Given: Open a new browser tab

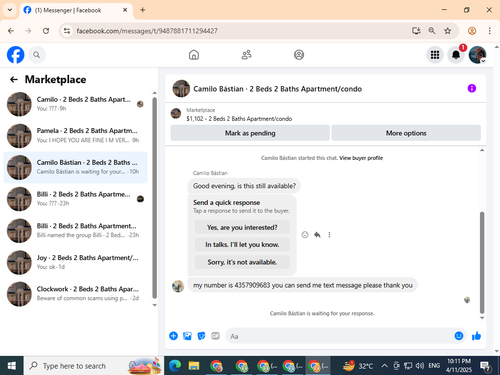Looking at the screenshot, I should [x=142, y=10].
